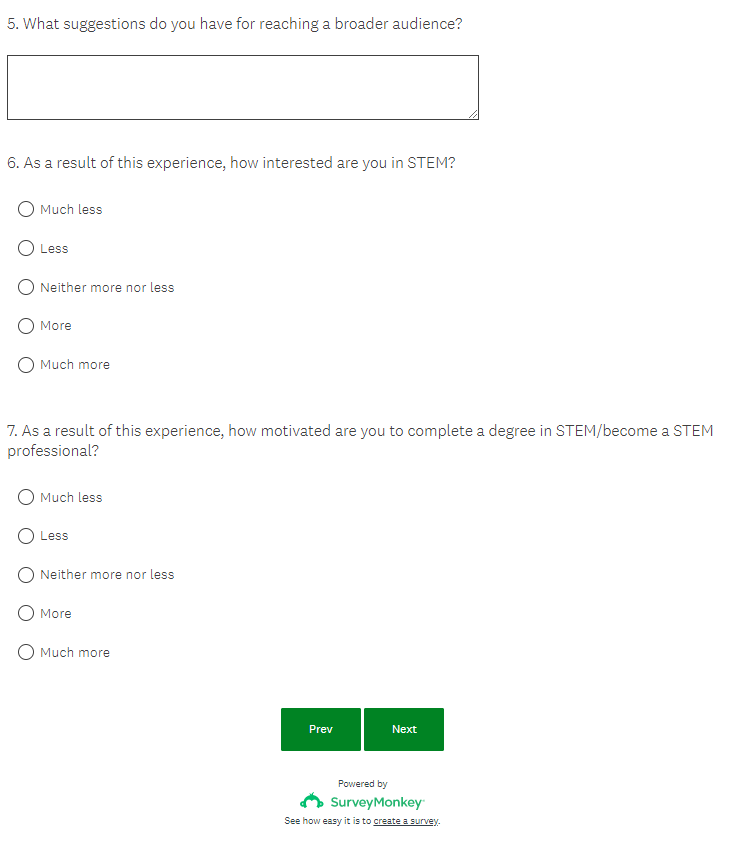Go back with the Prev button
Image resolution: width=738 pixels, height=847 pixels.
point(321,729)
